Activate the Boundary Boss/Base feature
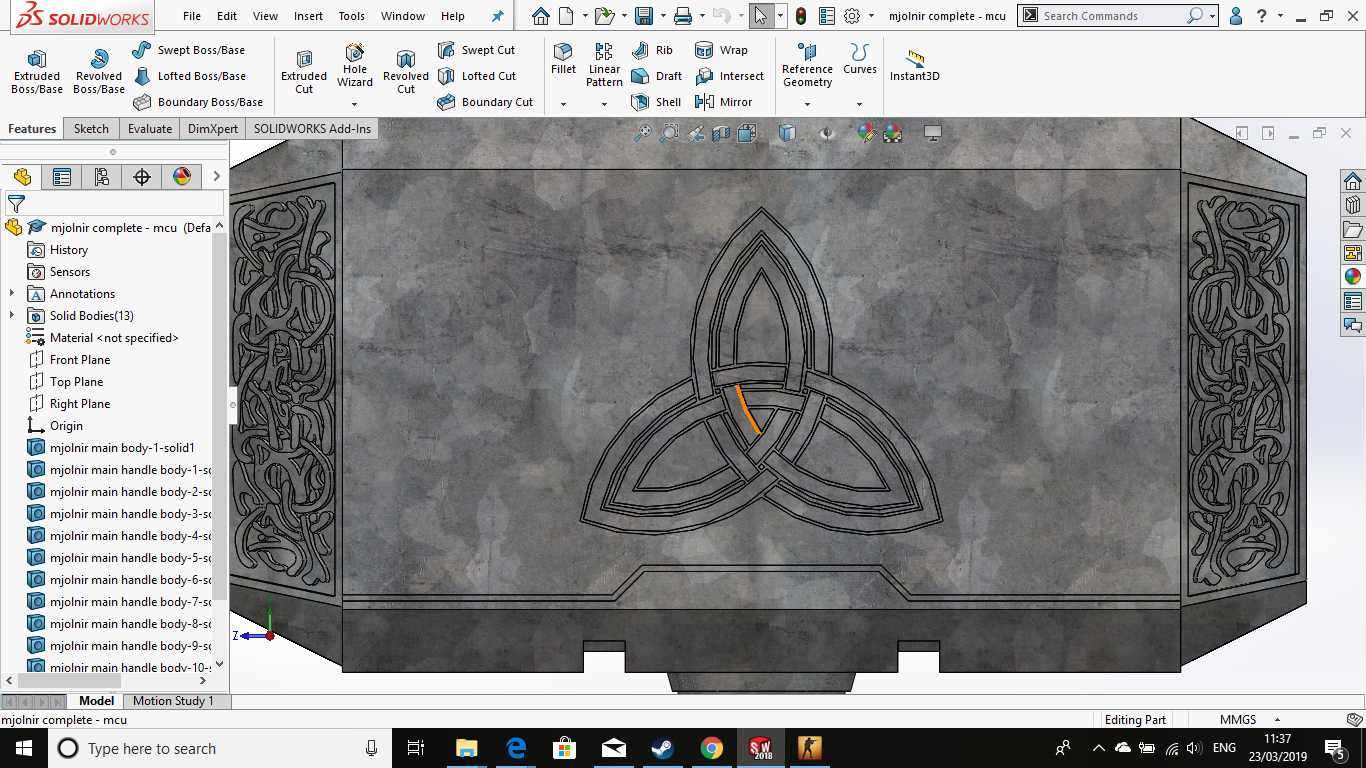 (197, 102)
